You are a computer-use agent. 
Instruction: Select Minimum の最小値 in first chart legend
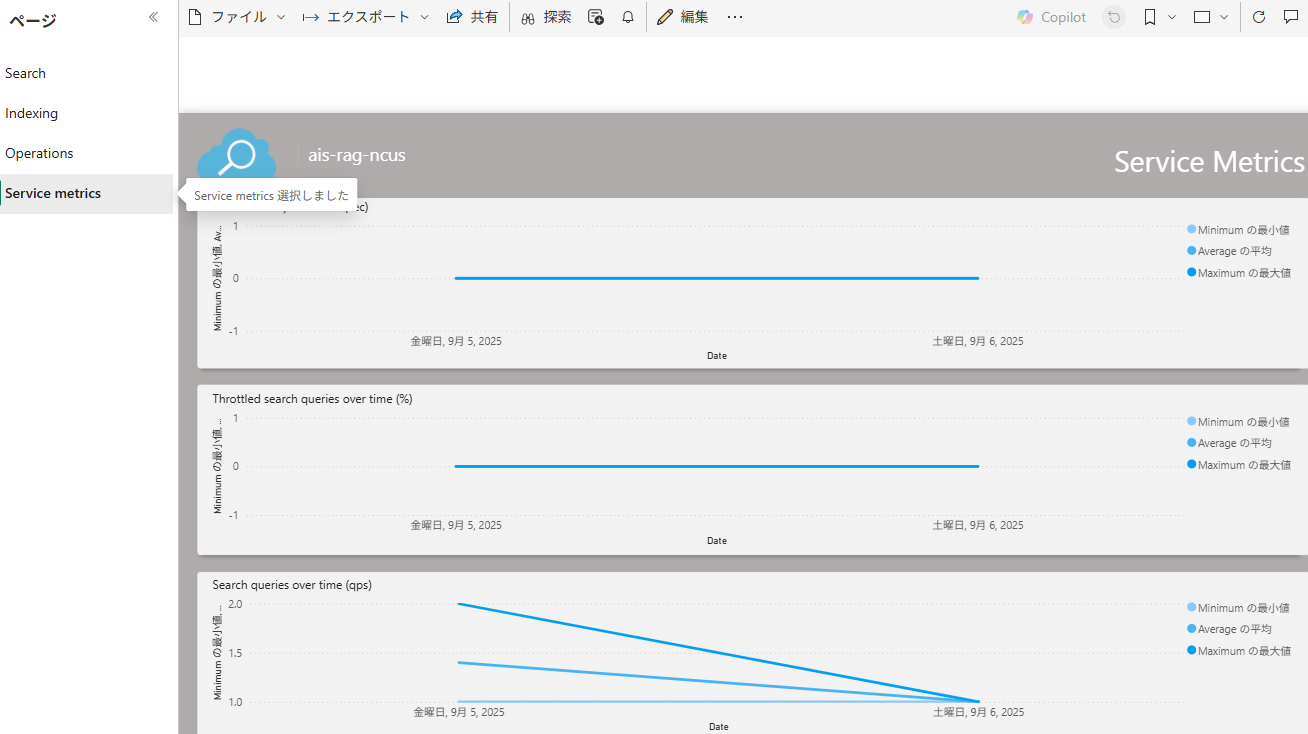click(1238, 230)
